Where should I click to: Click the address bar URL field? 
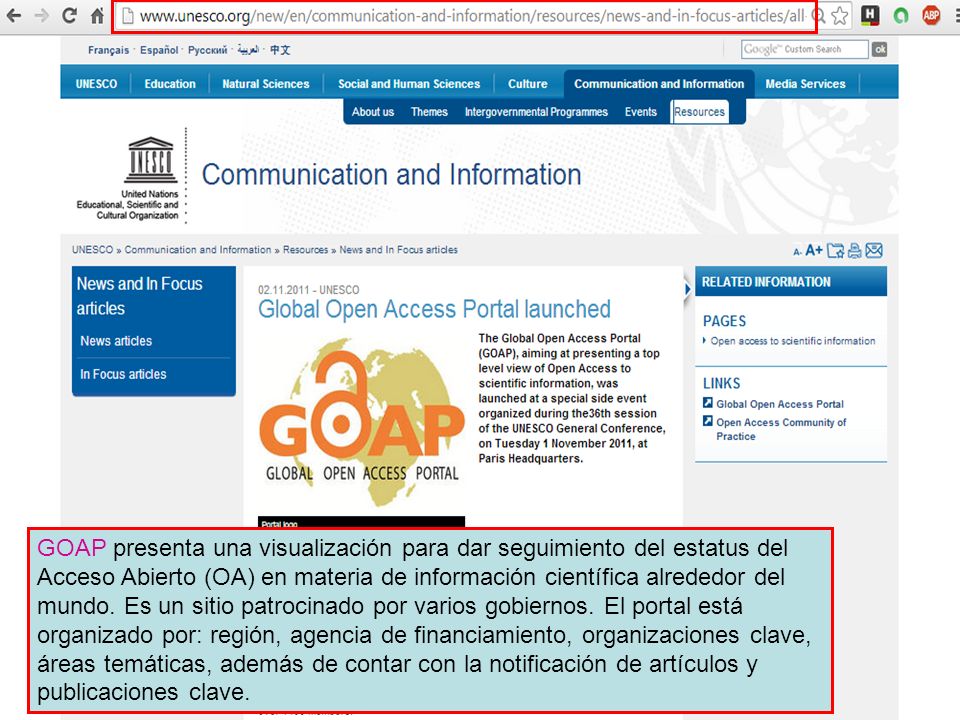point(465,16)
